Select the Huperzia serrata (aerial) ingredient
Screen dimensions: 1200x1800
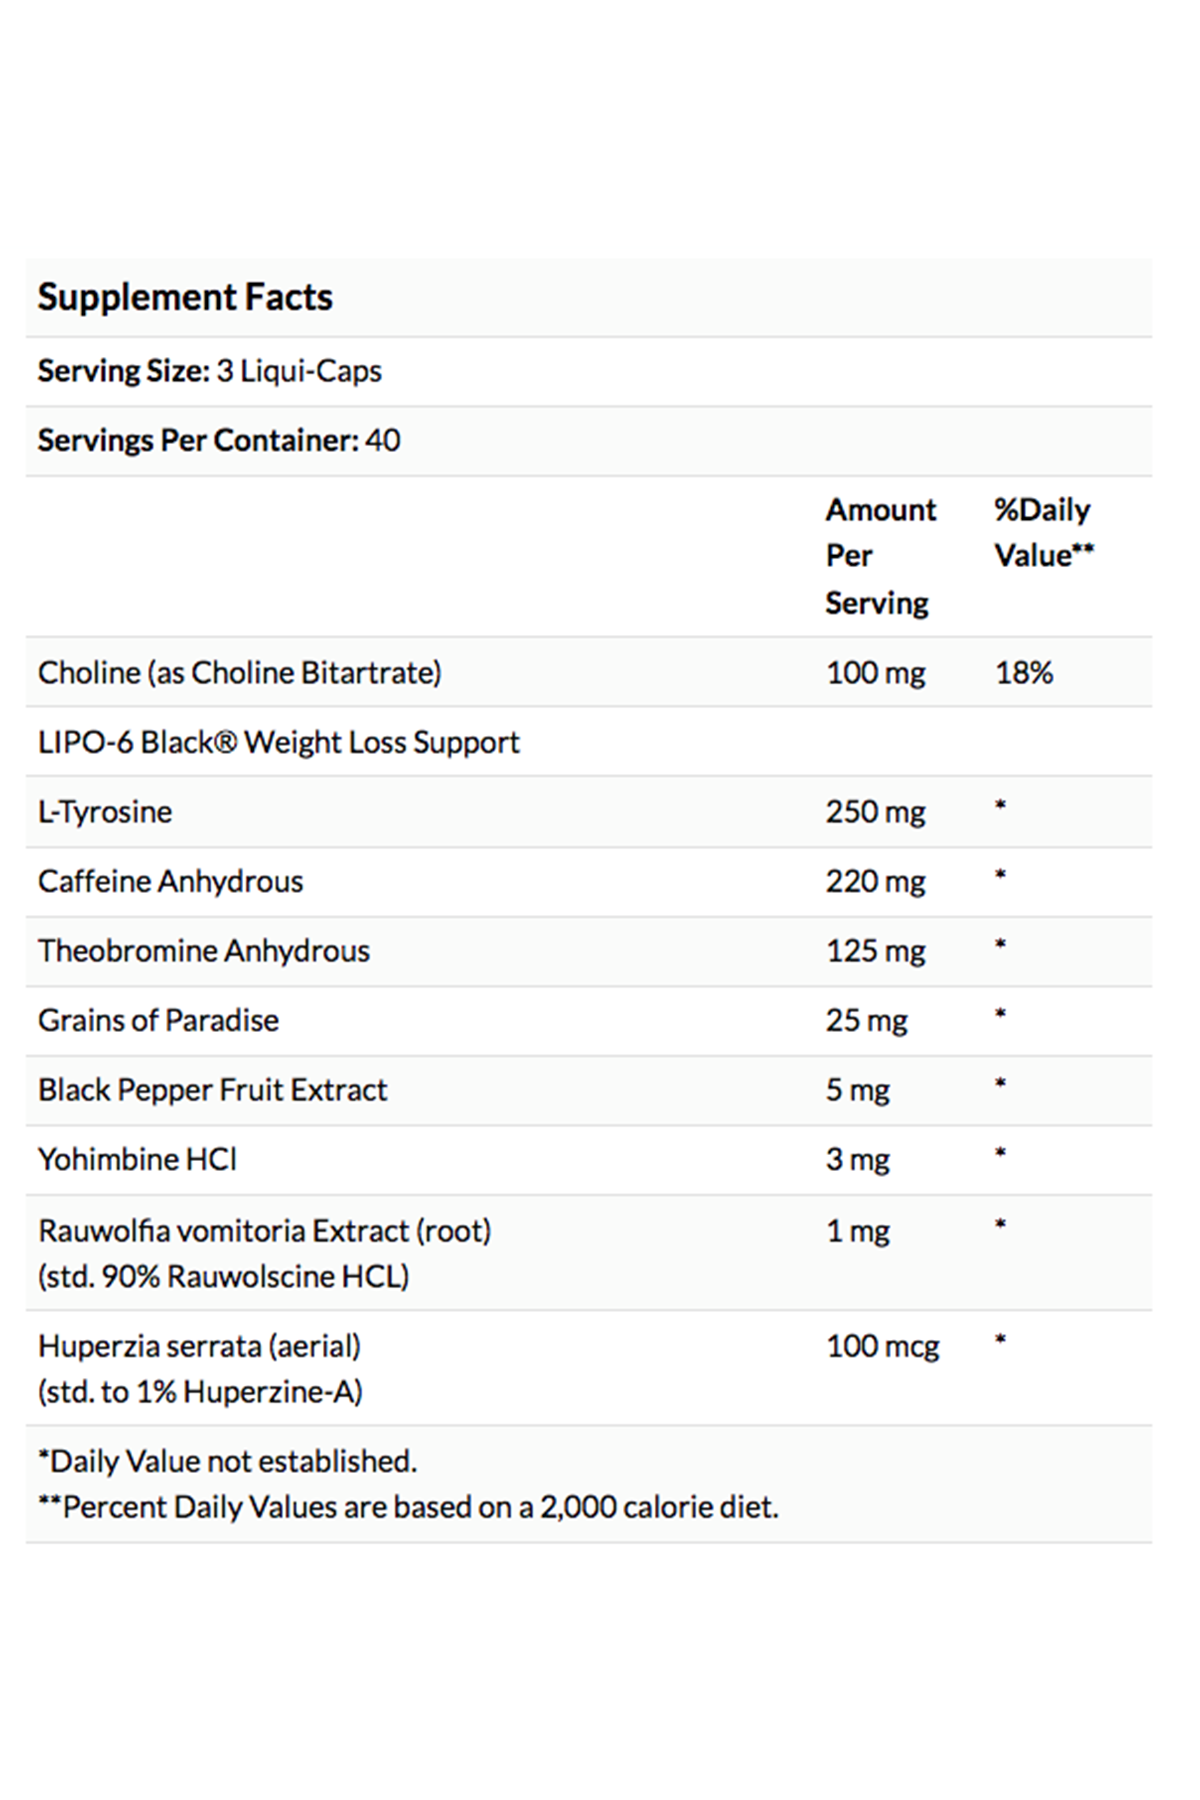pos(200,1346)
